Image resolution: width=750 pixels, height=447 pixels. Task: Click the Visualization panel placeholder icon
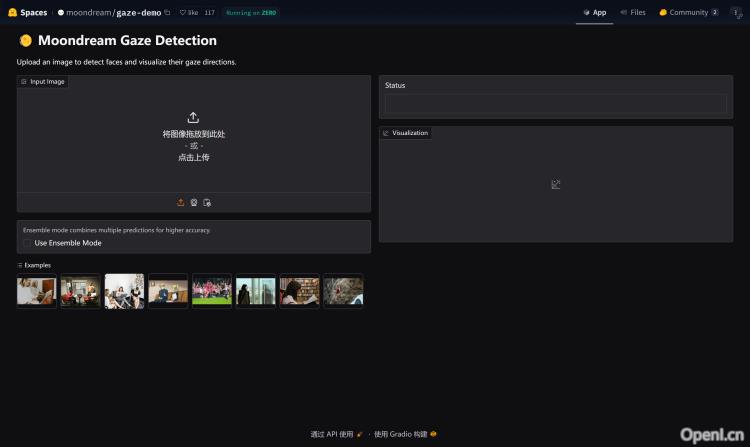(x=556, y=184)
